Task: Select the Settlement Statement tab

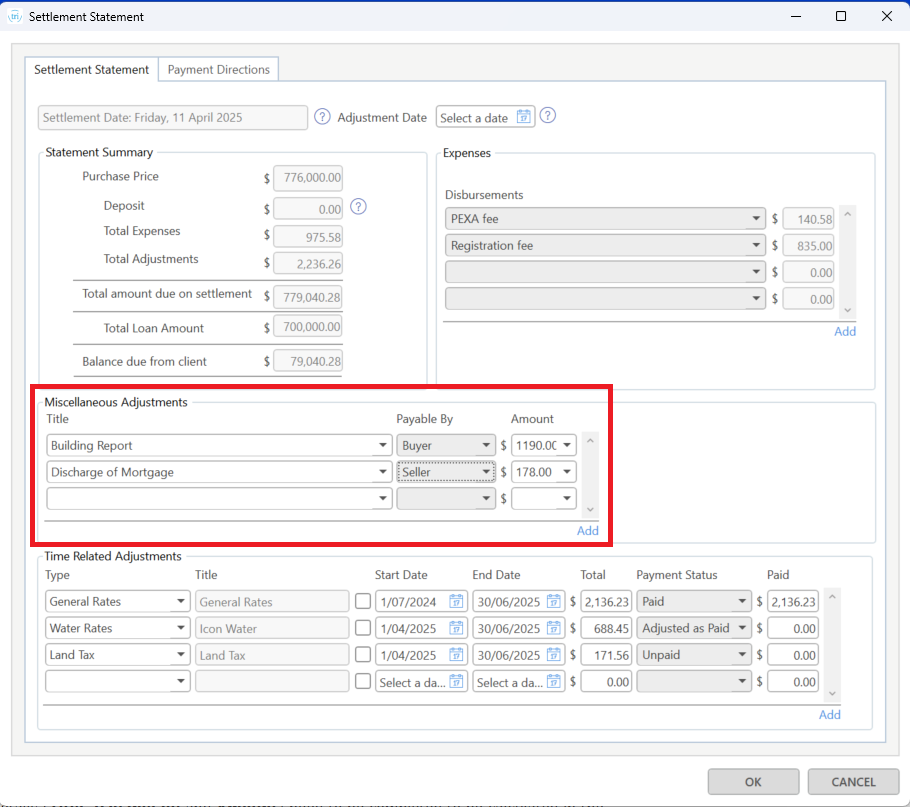Action: [91, 70]
